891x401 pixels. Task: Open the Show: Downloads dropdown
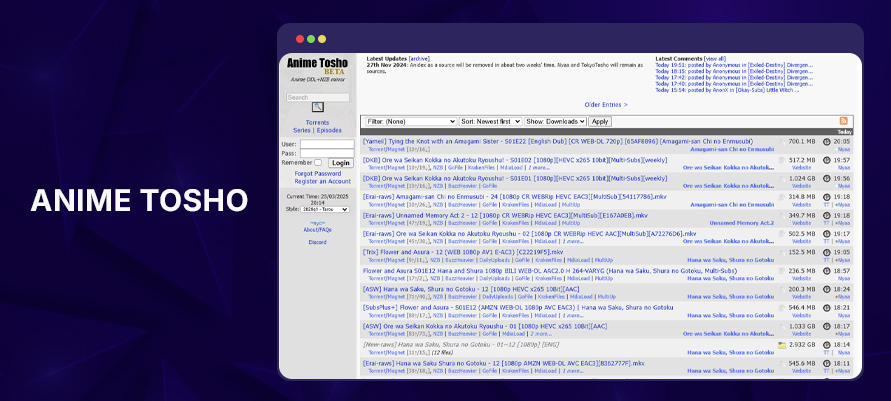click(555, 121)
